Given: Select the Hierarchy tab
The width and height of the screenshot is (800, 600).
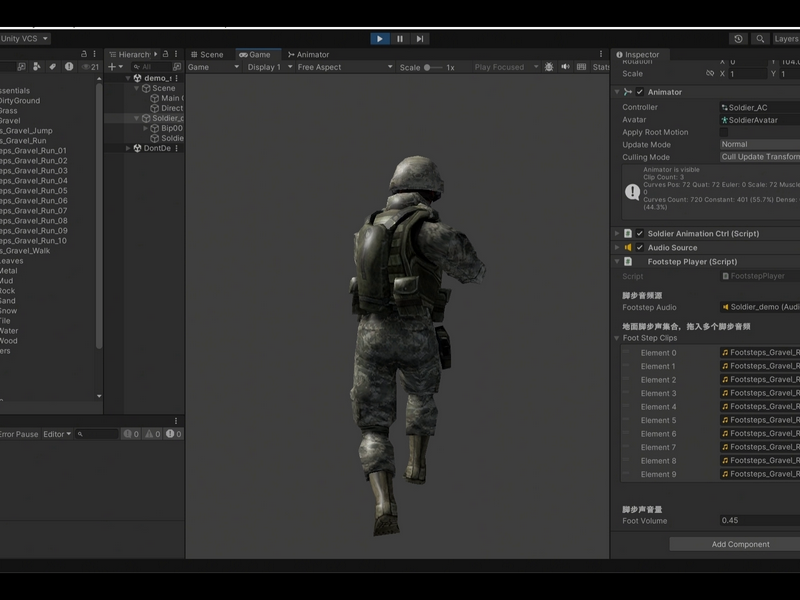Looking at the screenshot, I should pos(130,54).
